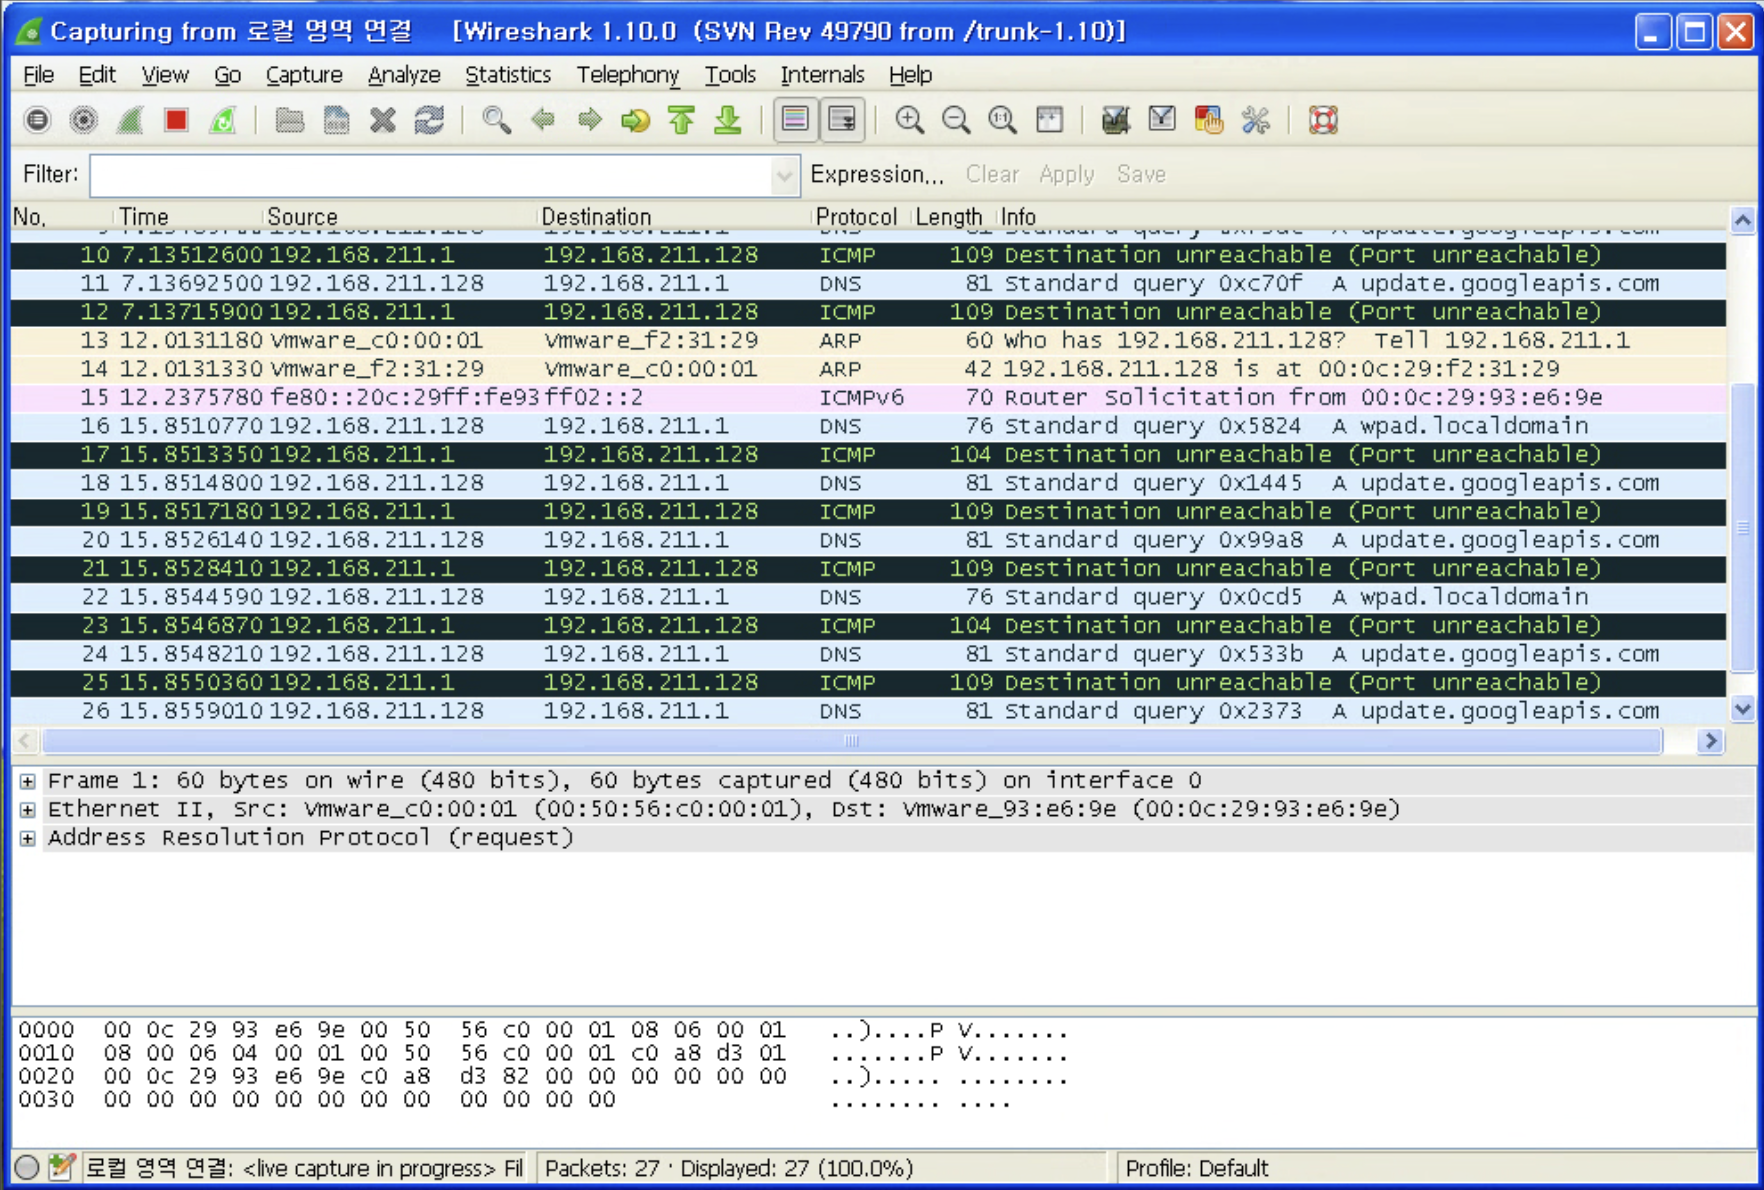Click the Expression... button
Image resolution: width=1764 pixels, height=1190 pixels.
click(x=877, y=175)
